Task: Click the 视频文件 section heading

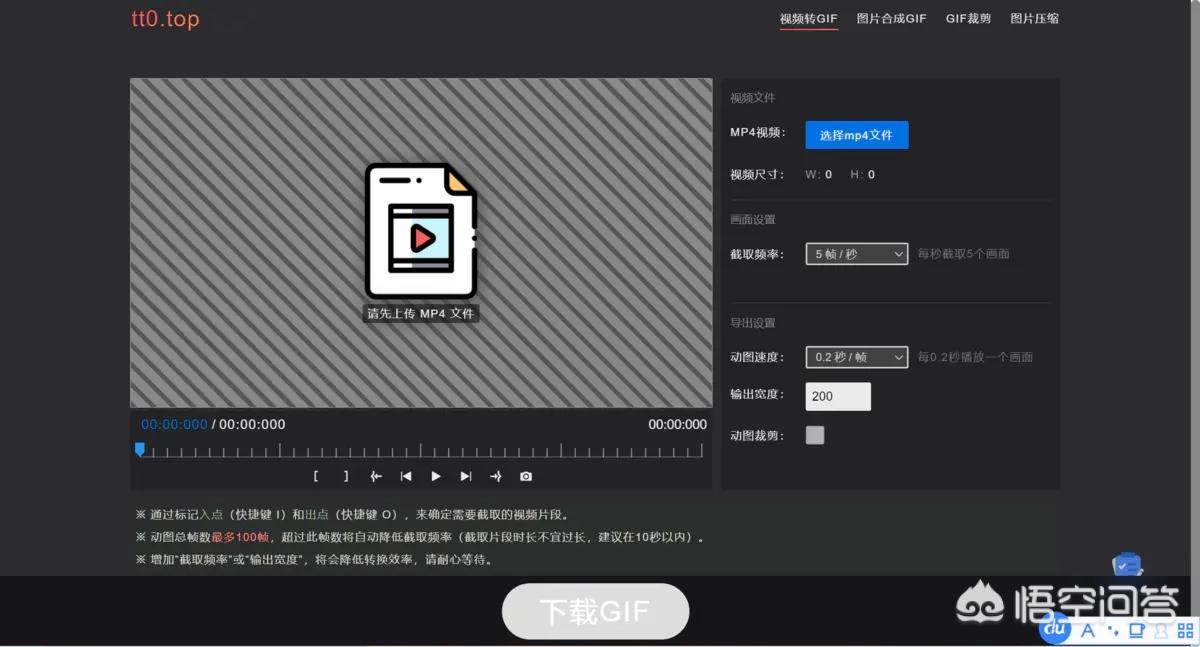Action: (x=753, y=98)
